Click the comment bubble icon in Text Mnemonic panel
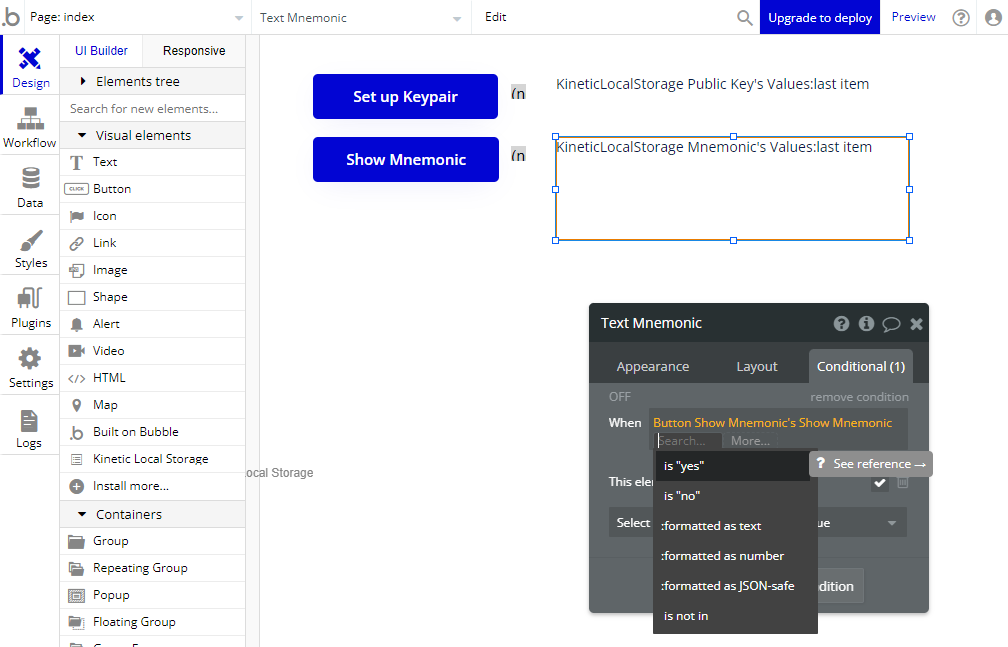1008x647 pixels. point(891,324)
